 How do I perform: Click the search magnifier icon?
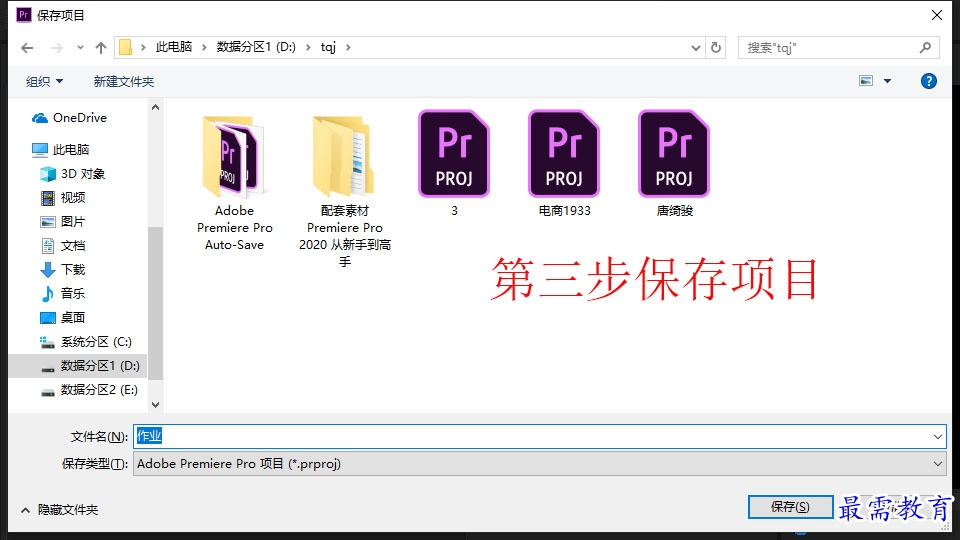click(926, 47)
